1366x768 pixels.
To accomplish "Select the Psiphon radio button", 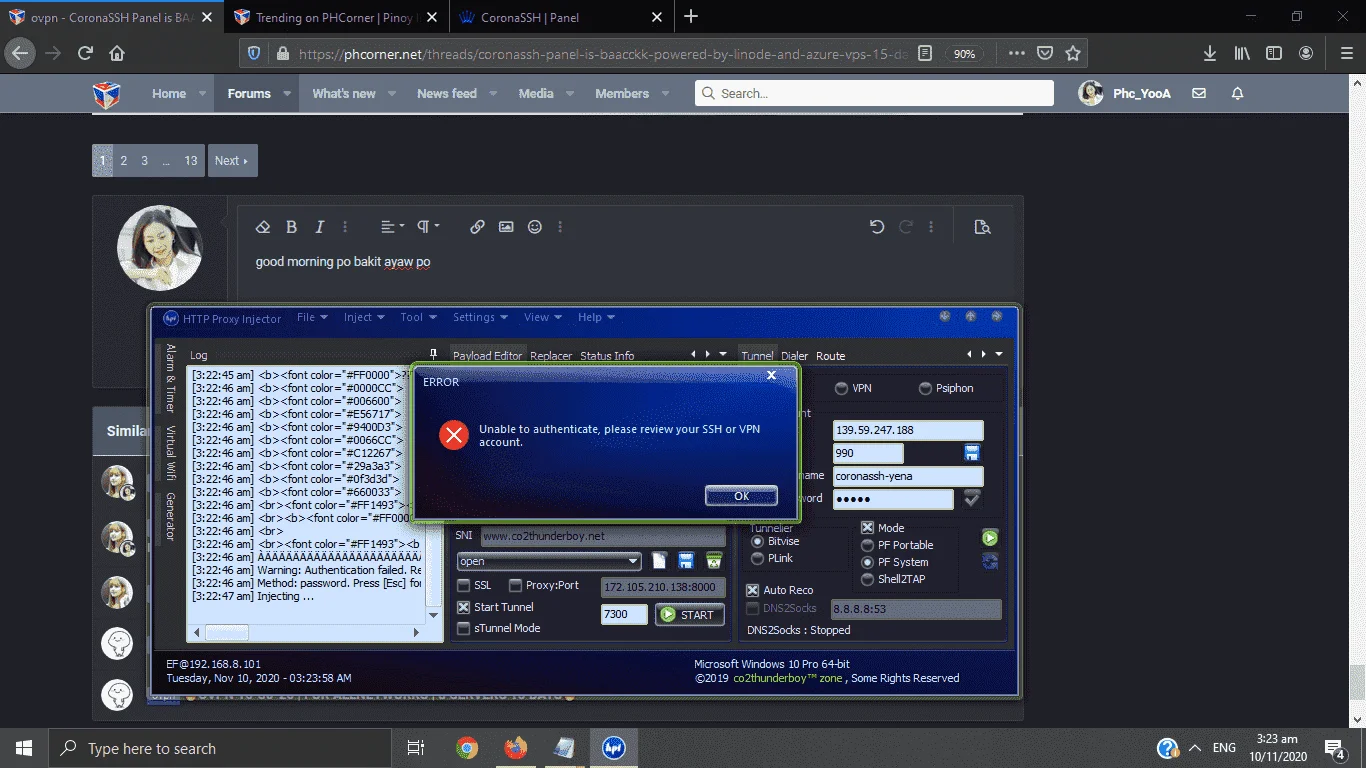I will pos(925,388).
